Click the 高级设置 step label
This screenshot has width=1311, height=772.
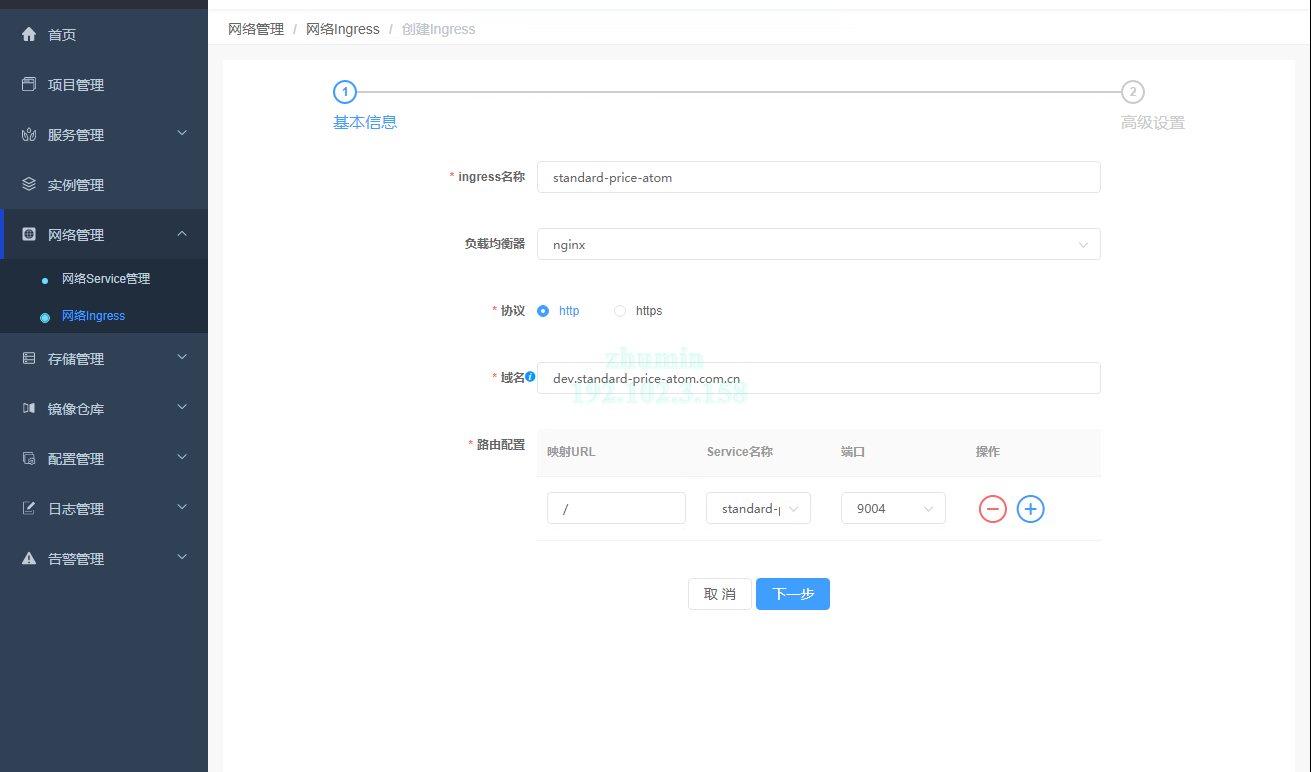1153,123
